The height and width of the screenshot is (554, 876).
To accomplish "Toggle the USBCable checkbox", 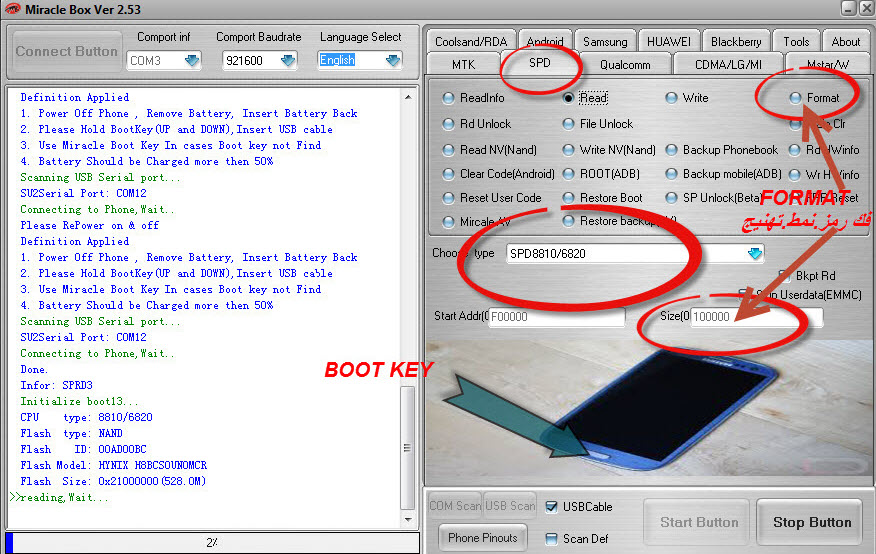I will click(x=551, y=507).
